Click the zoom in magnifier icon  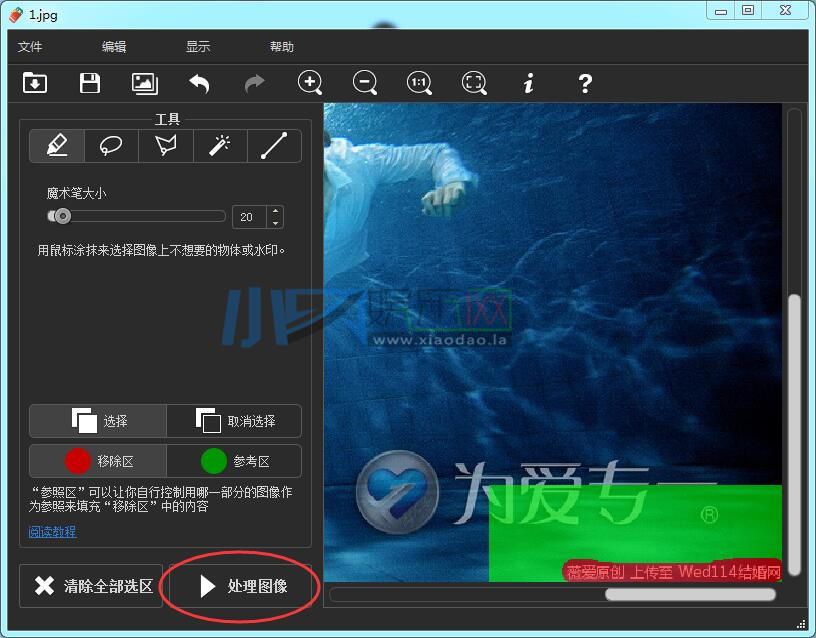[310, 83]
